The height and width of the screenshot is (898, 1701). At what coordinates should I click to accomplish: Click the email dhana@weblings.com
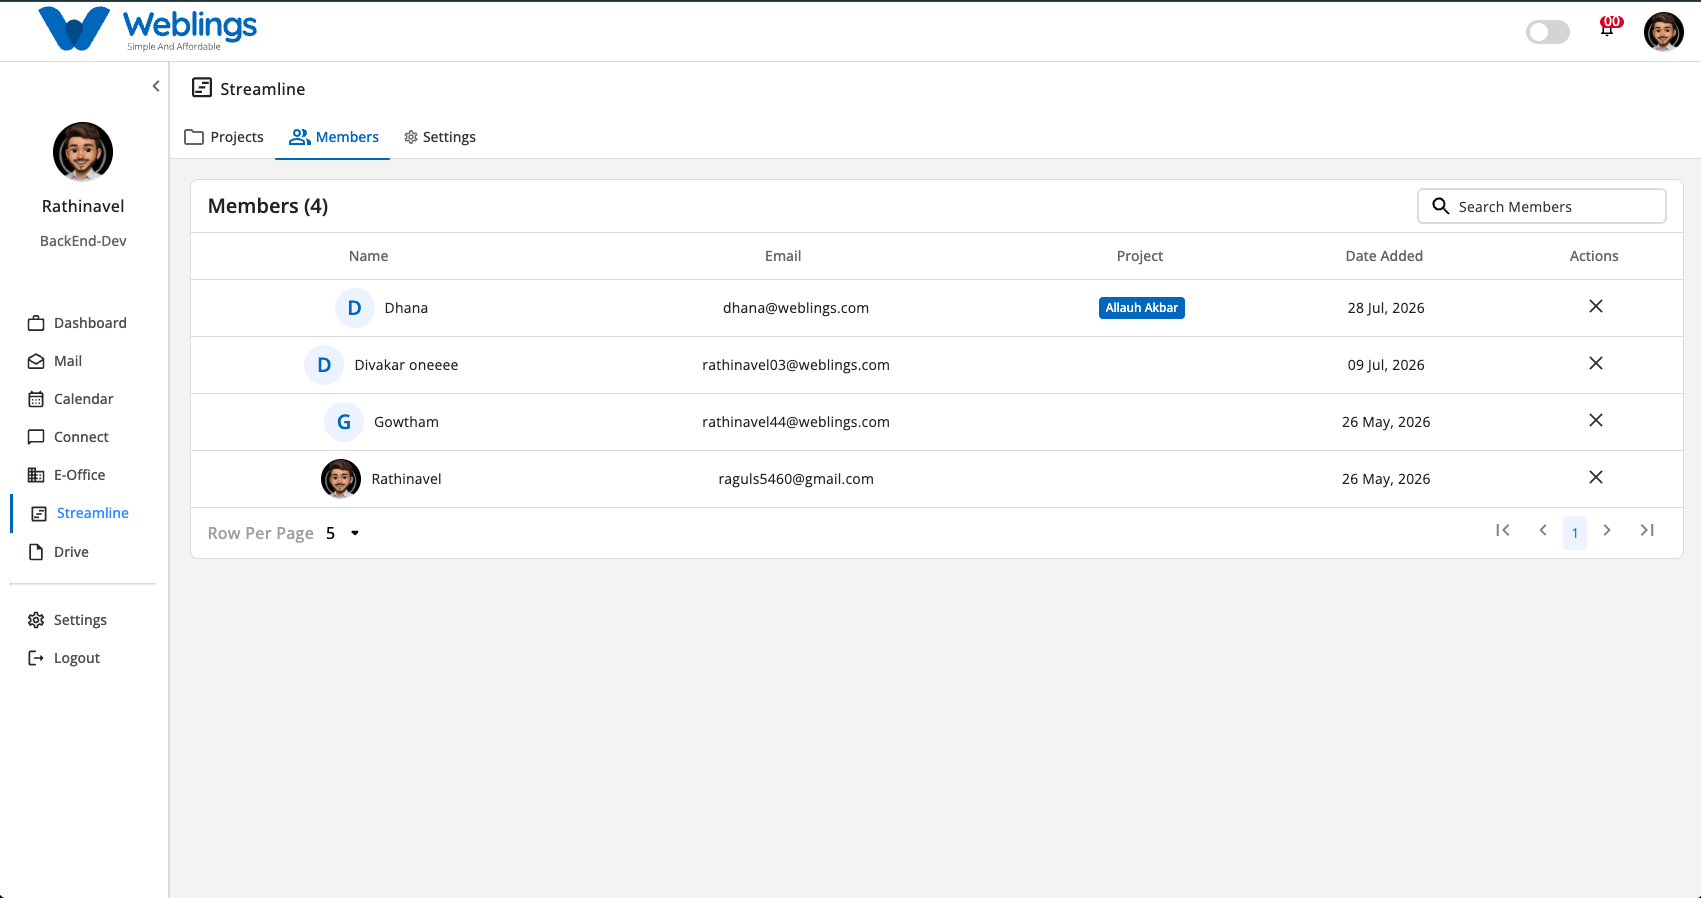point(796,308)
